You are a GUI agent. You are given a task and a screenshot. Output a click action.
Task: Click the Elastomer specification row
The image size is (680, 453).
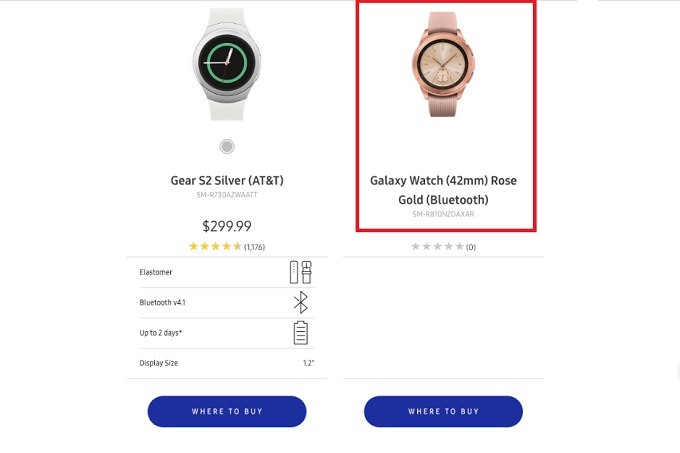[x=227, y=272]
